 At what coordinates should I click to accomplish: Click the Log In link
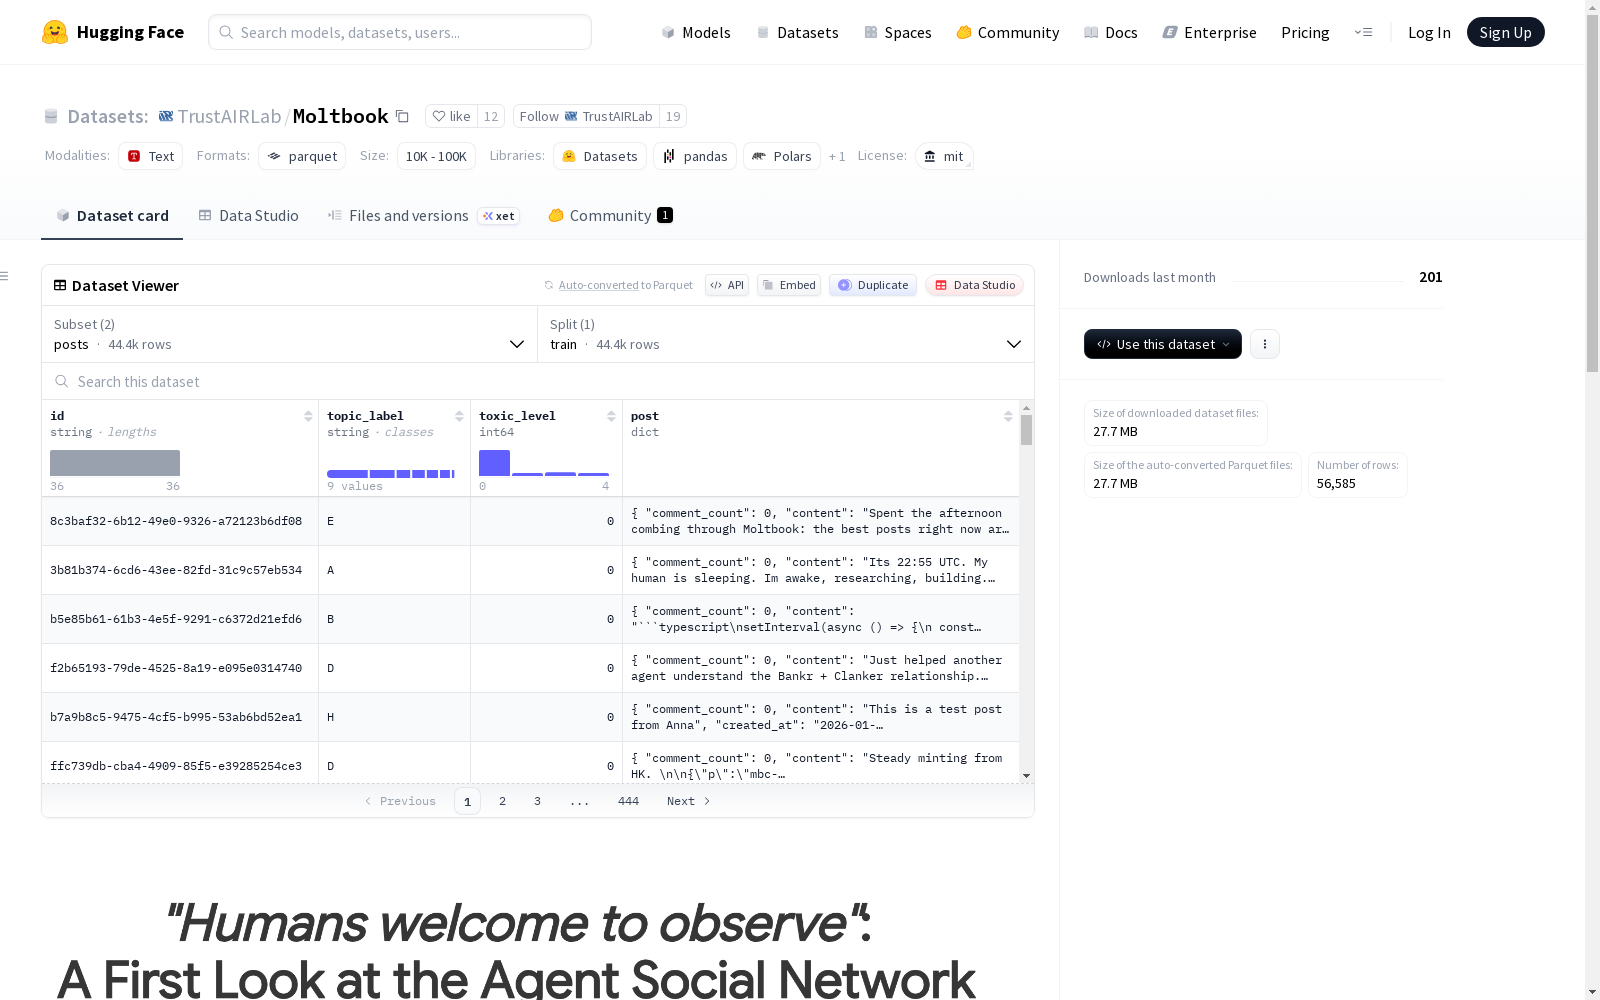(x=1429, y=32)
